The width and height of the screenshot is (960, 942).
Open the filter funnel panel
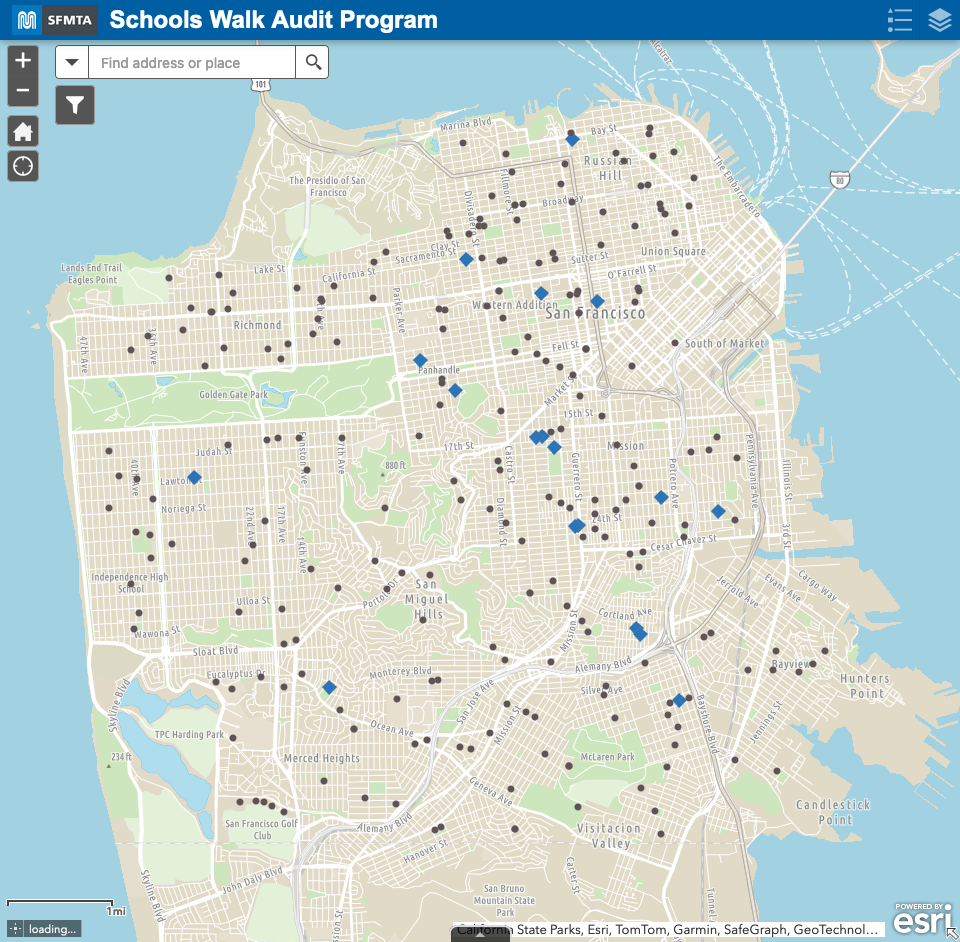(x=74, y=104)
